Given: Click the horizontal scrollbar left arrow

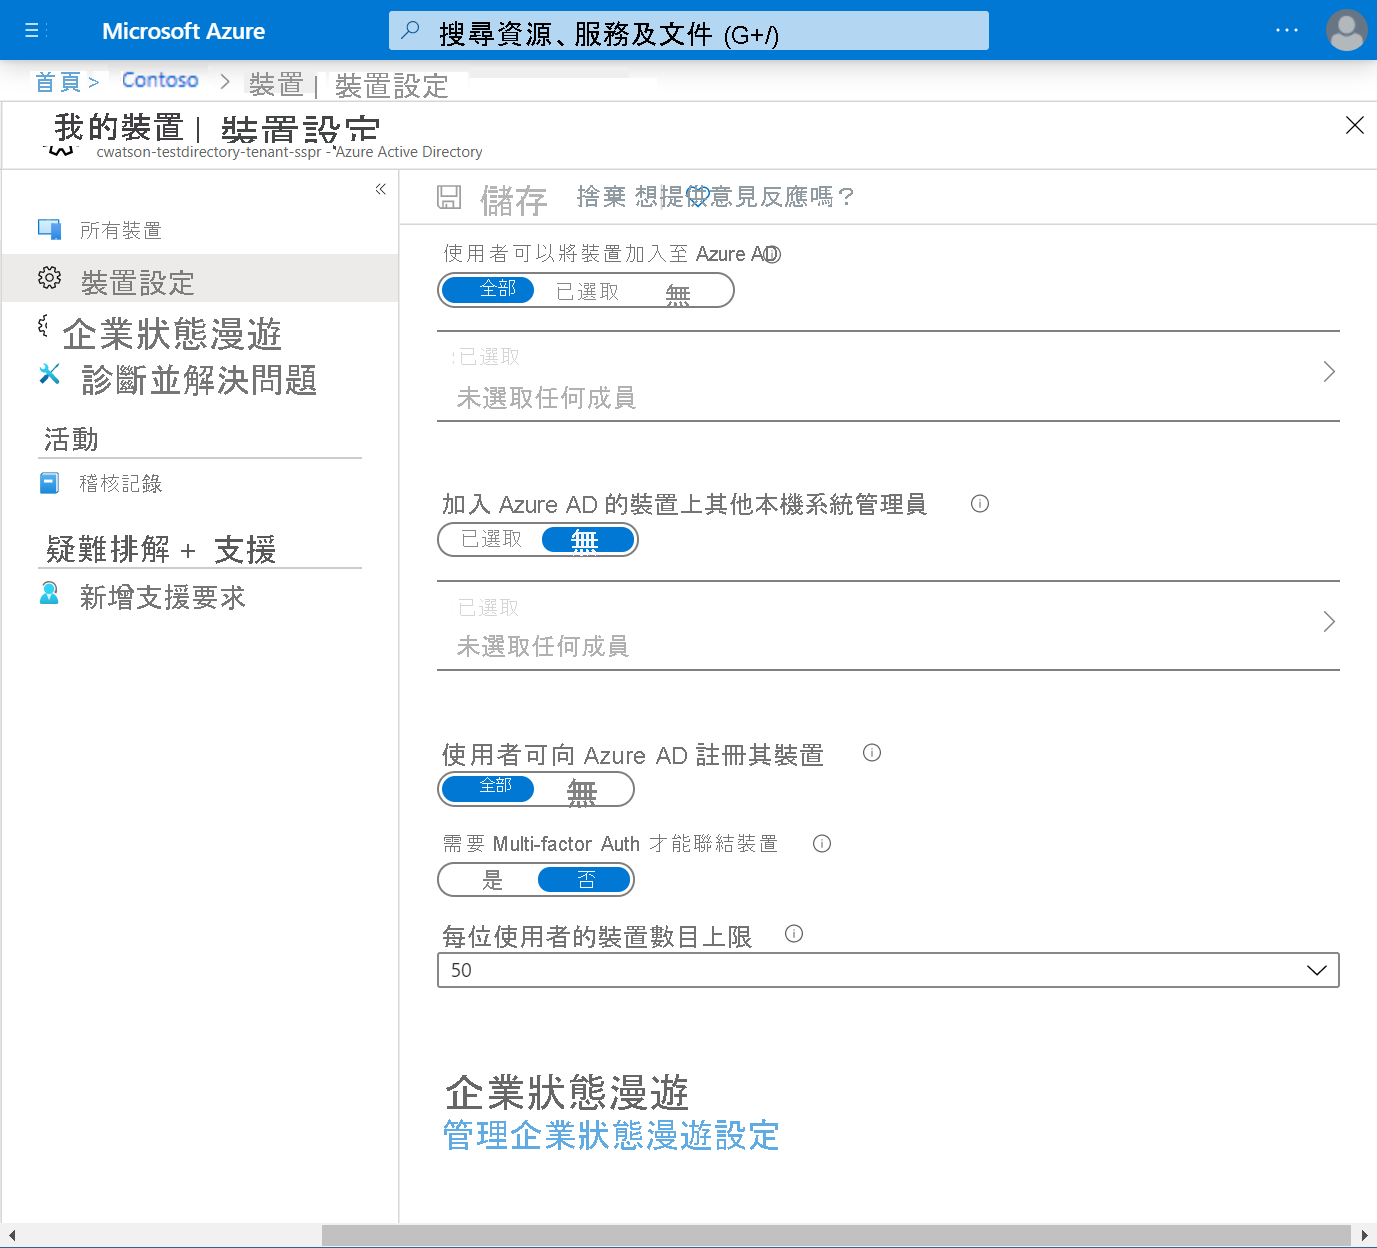Looking at the screenshot, I should click(12, 1236).
